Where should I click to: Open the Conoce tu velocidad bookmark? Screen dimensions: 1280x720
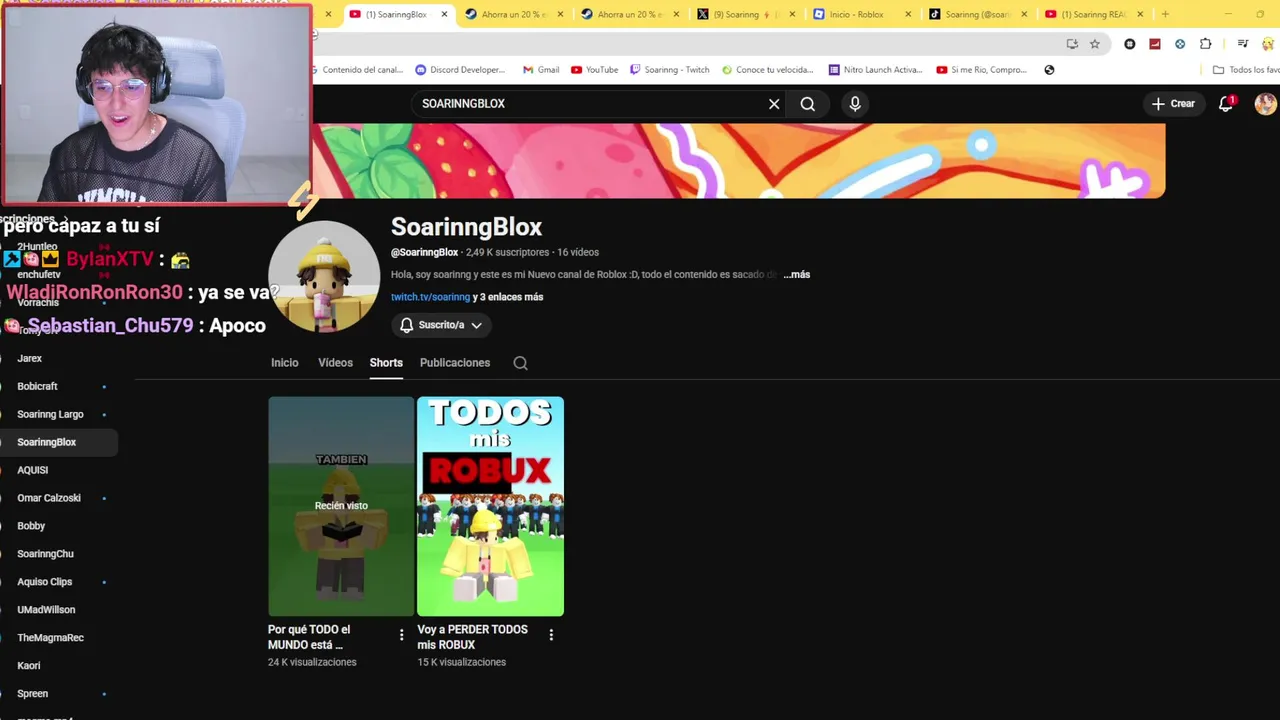click(x=767, y=70)
